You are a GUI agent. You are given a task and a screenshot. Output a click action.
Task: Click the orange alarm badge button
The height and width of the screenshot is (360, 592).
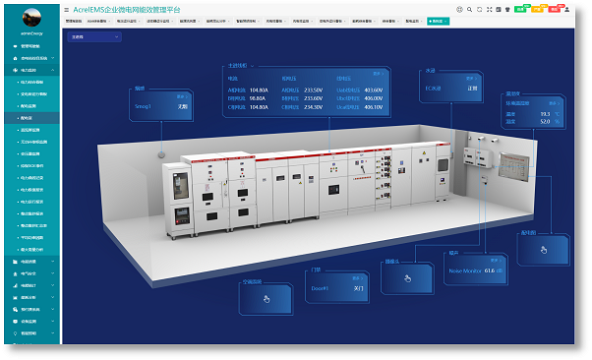pyautogui.click(x=538, y=9)
